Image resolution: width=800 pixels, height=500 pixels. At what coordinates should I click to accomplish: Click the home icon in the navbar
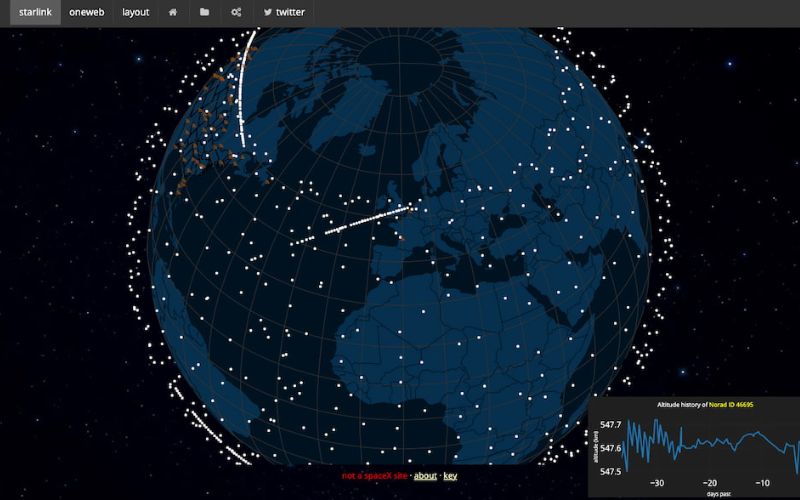173,12
